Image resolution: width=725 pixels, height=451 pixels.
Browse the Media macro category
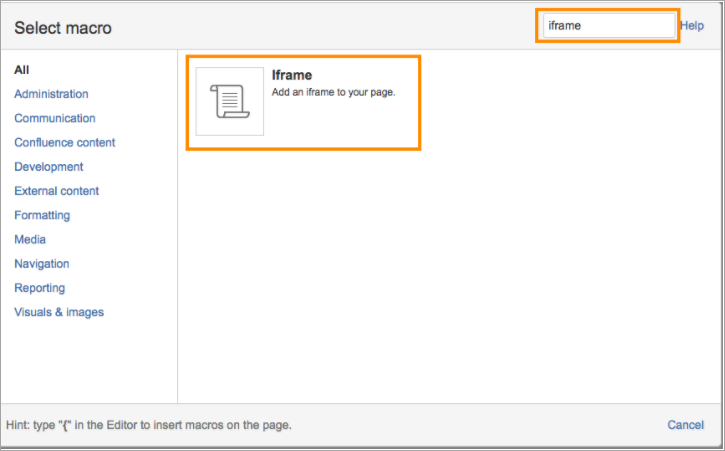point(30,239)
